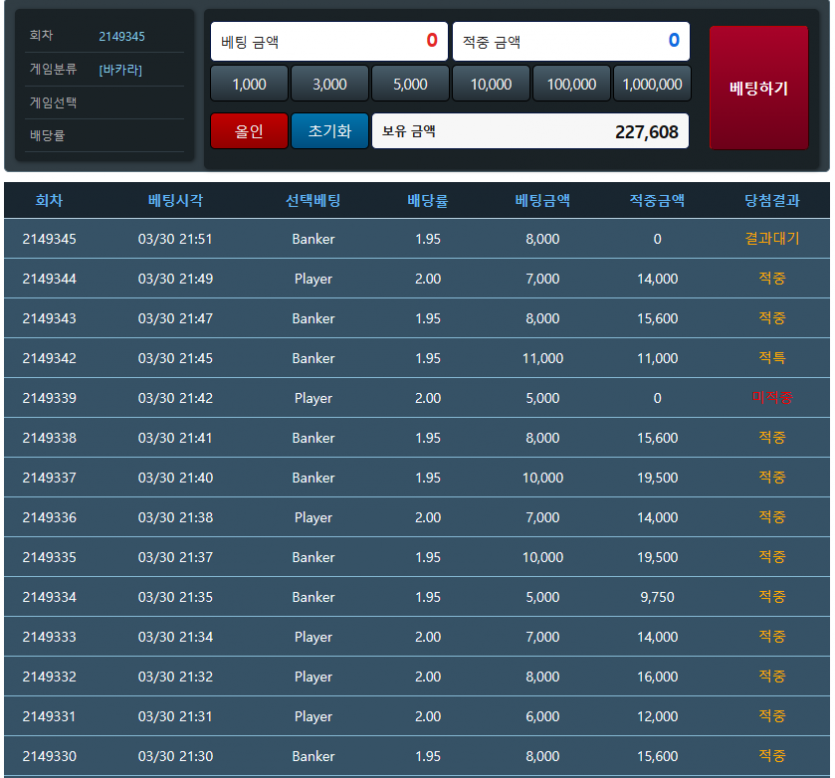Screen dimensions: 835x778
Task: Add 100,000 to the bet amount
Action: 571,84
